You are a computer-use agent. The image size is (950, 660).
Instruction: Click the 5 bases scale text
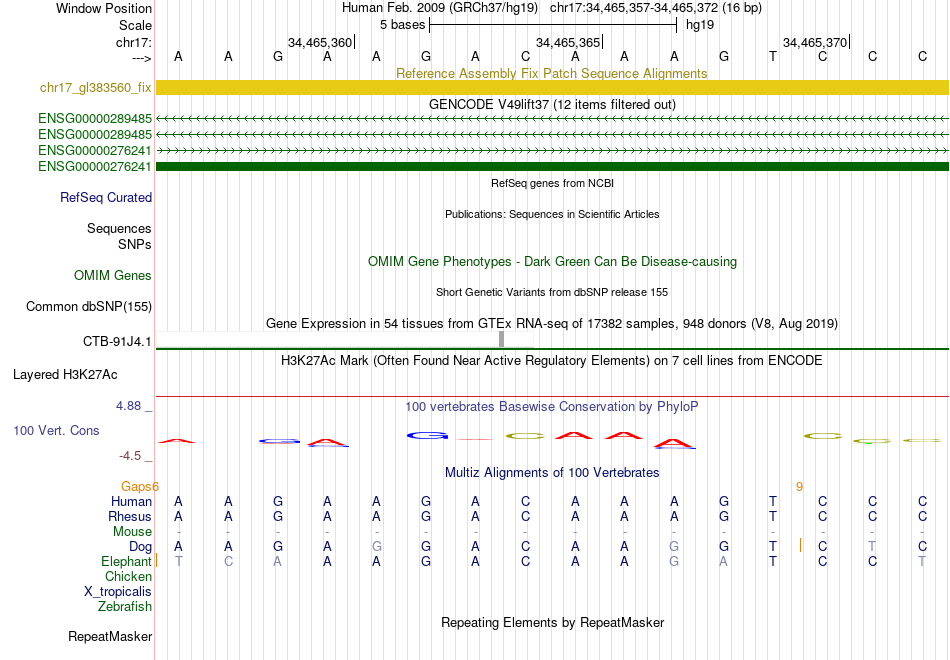pyautogui.click(x=402, y=25)
